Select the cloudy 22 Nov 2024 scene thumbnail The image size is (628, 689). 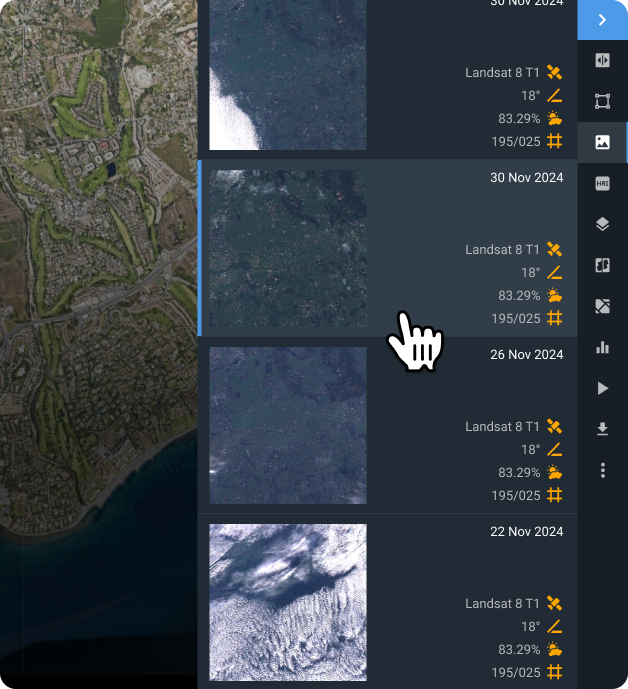click(x=288, y=602)
